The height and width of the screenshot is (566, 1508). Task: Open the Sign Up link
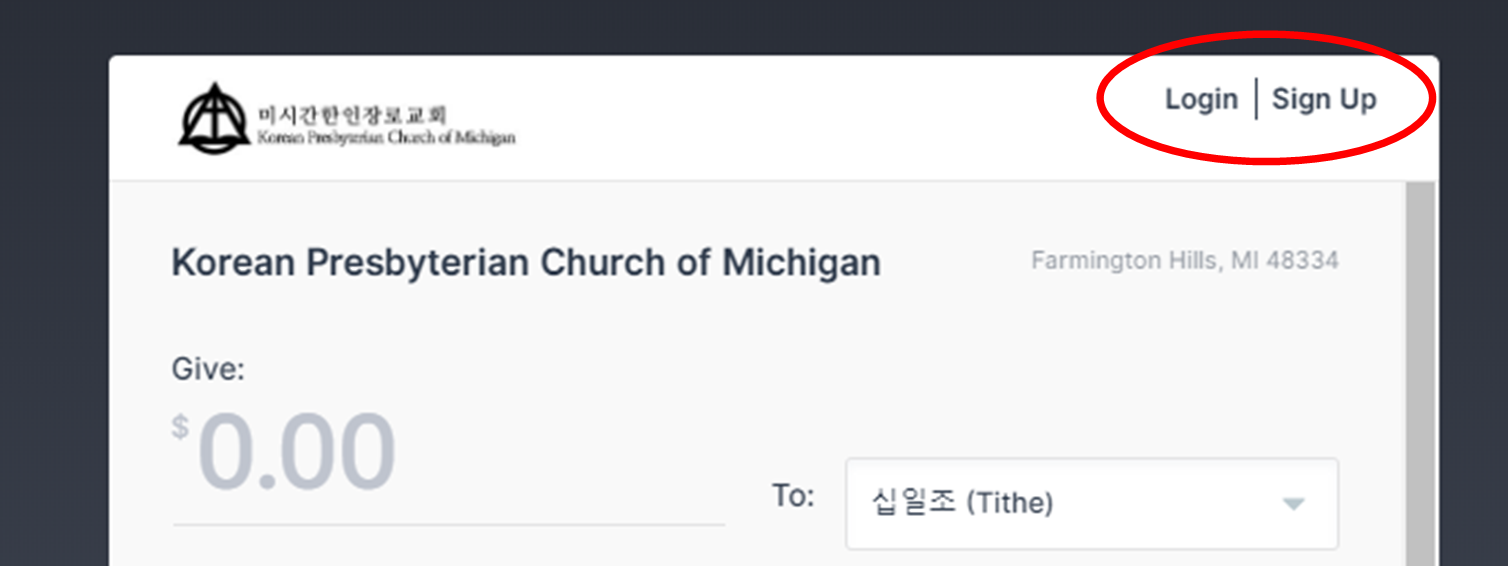coord(1324,100)
